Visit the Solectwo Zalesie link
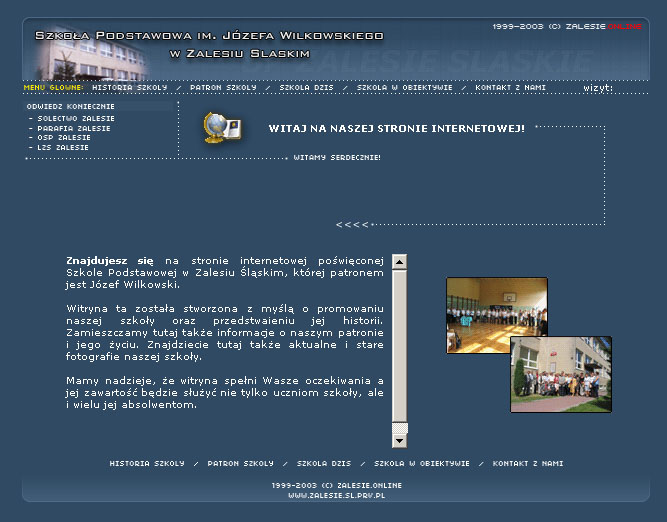667x522 pixels. pos(76,119)
